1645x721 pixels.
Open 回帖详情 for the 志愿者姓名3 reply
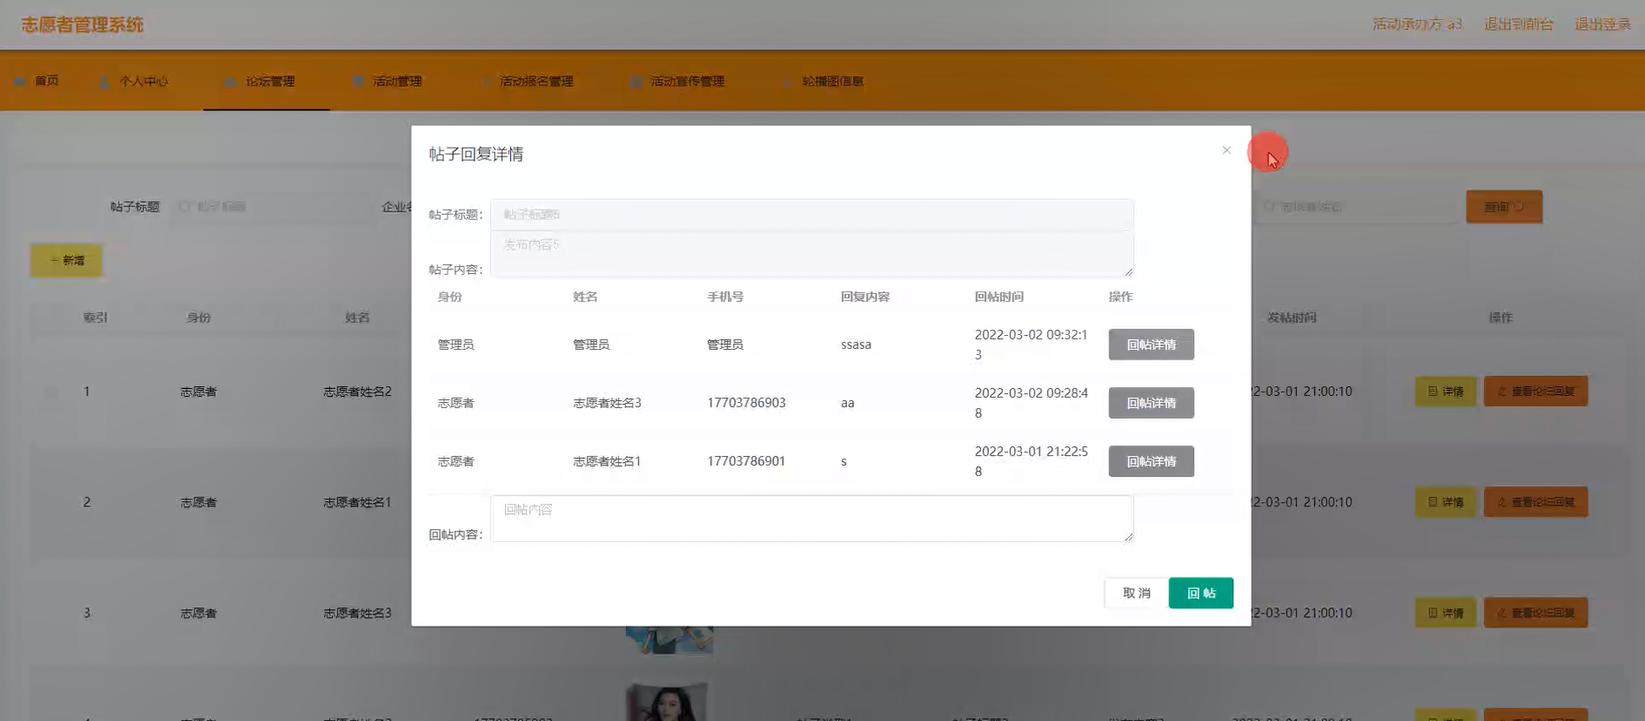[x=1151, y=403]
